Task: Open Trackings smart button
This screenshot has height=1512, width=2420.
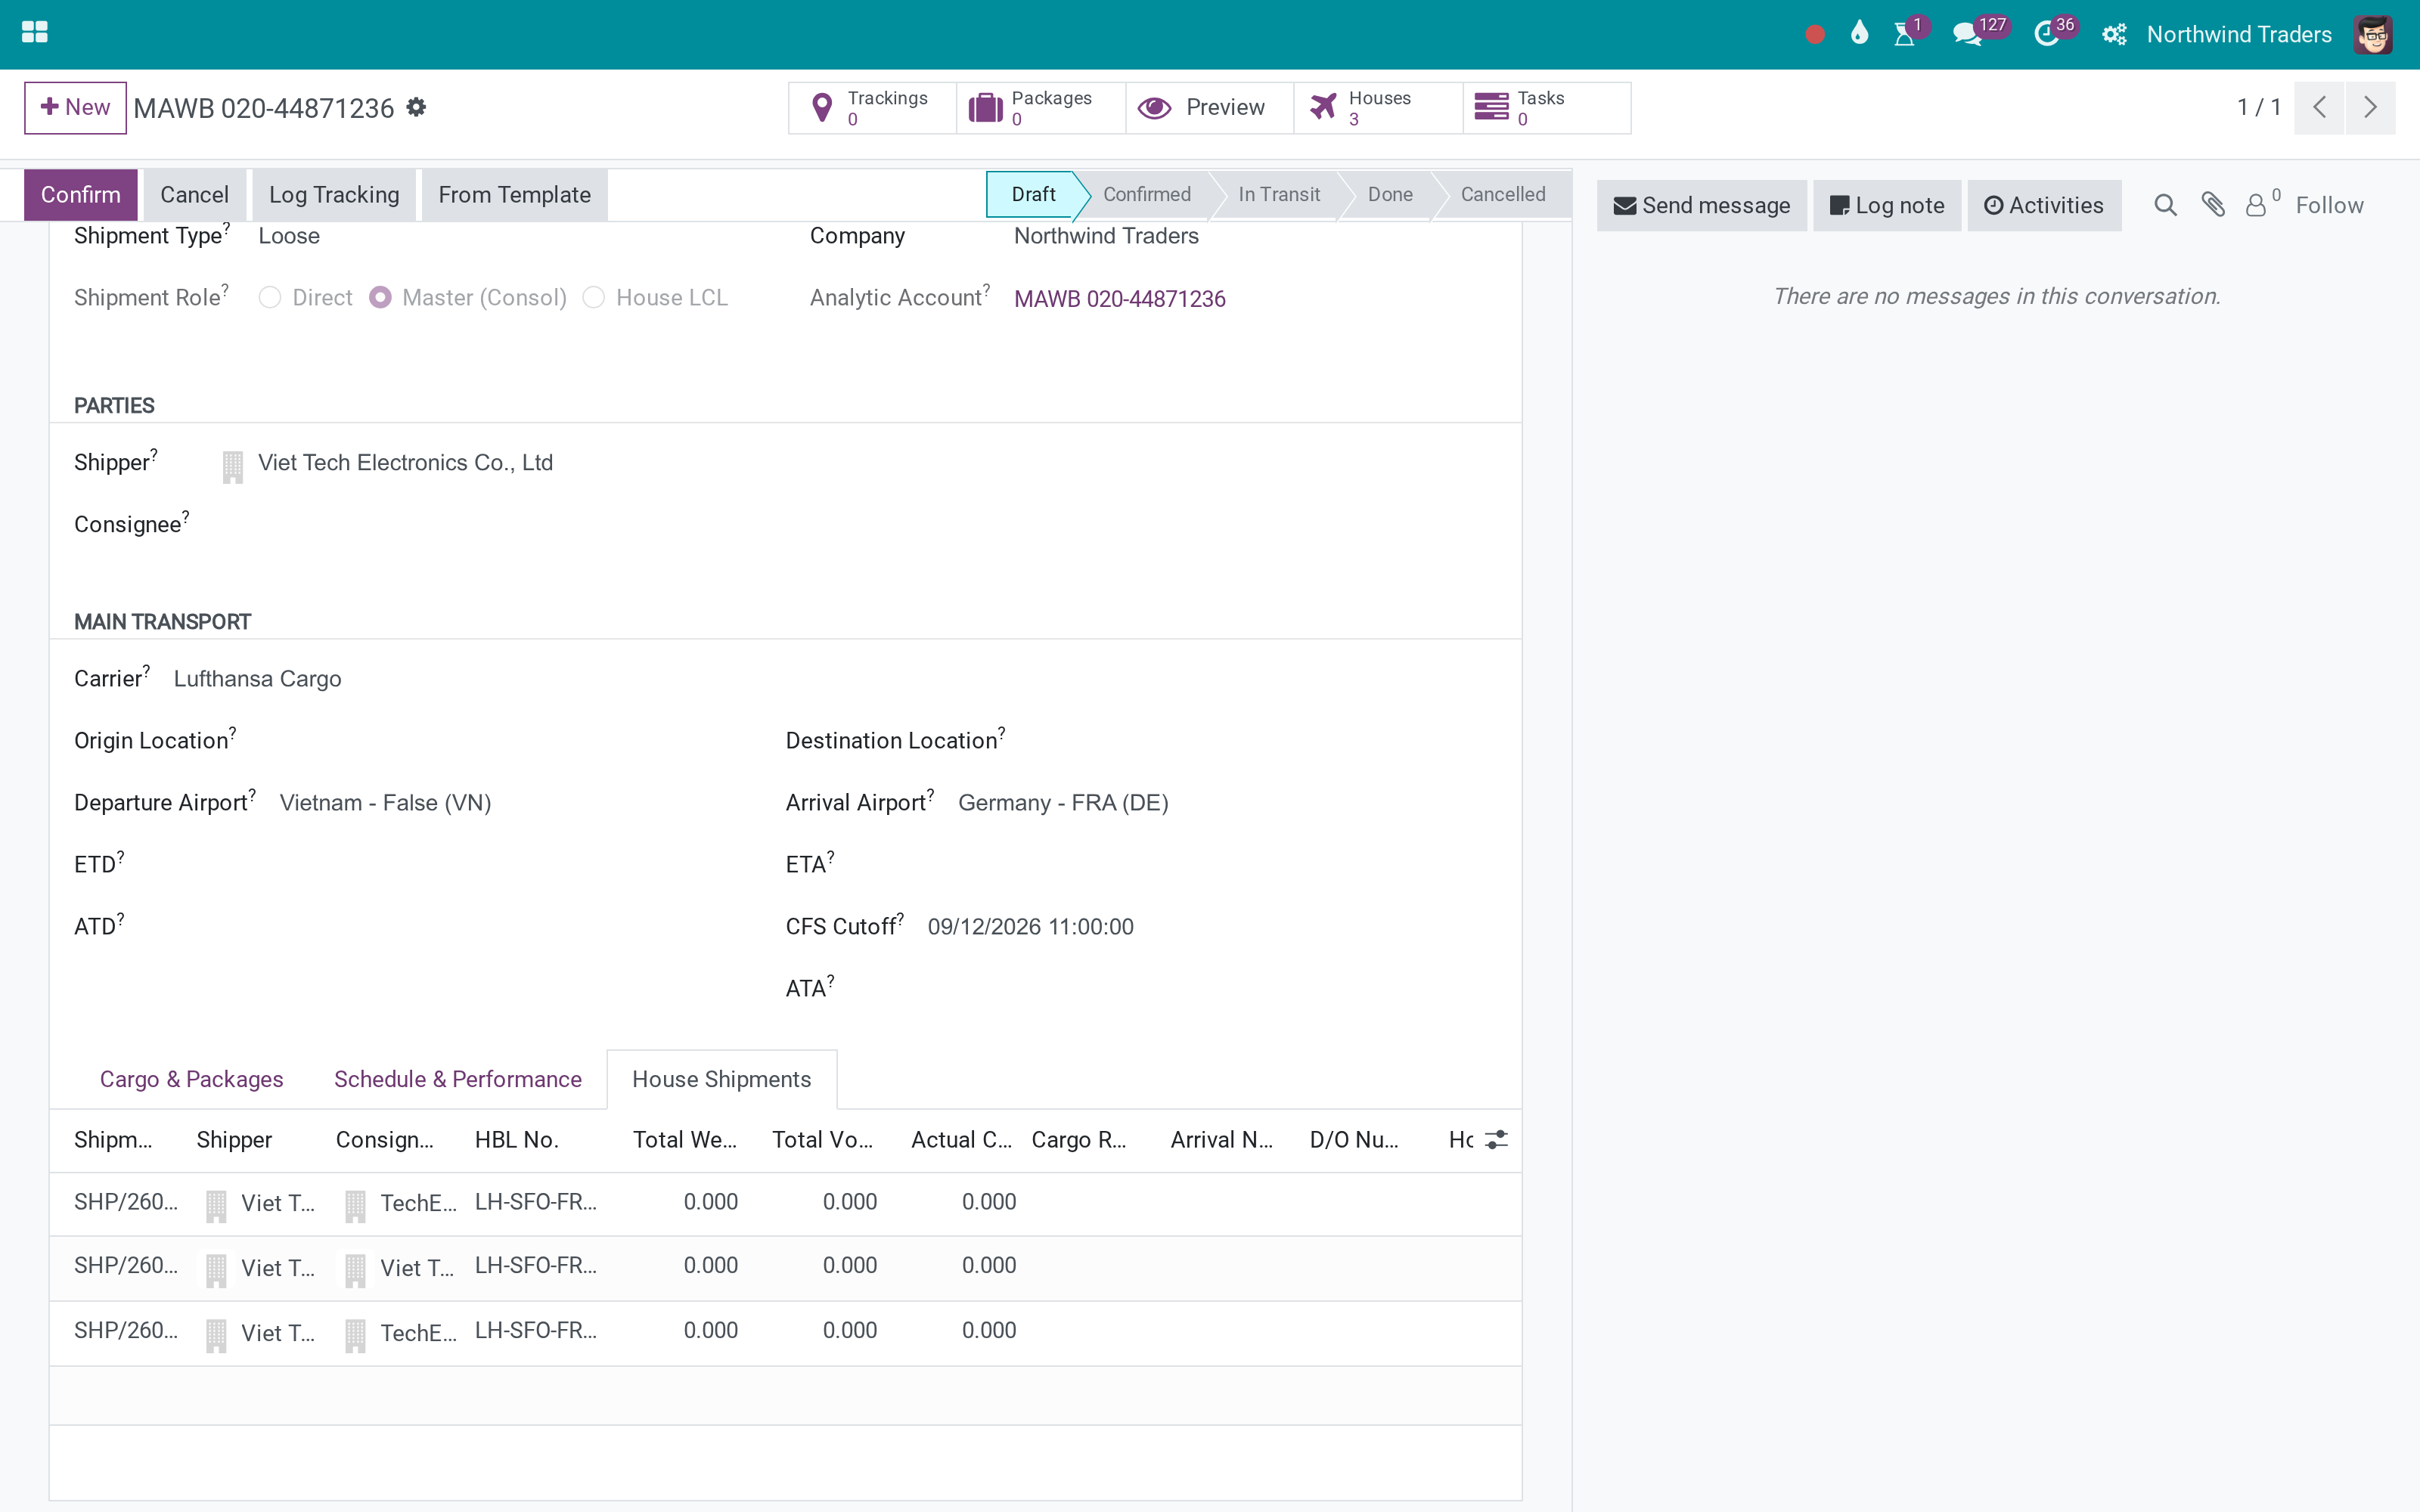Action: (872, 107)
